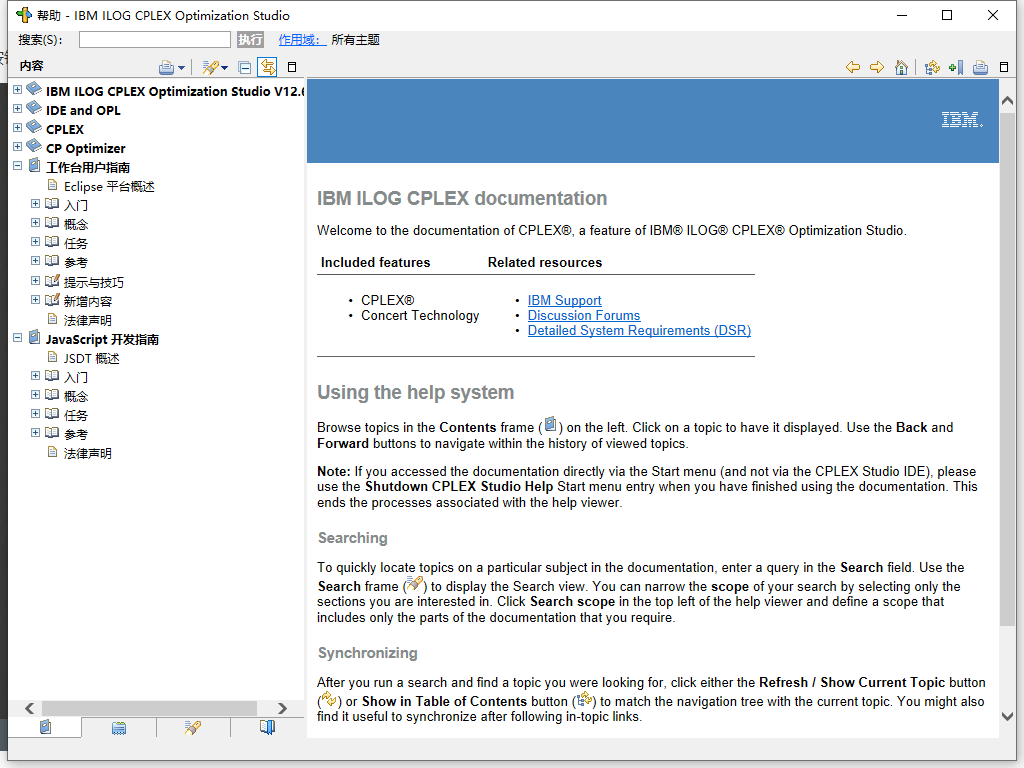Open the IBM Support link
Screen dimensions: 1024x768
point(564,300)
